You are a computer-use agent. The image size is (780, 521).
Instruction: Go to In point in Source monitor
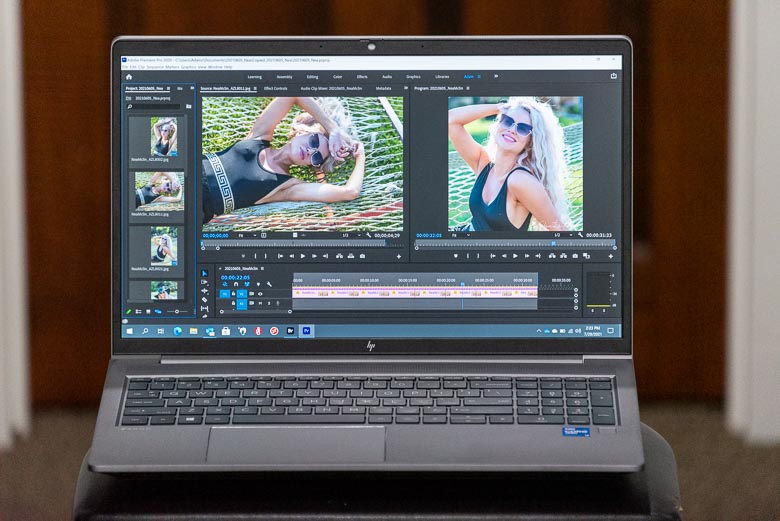click(280, 256)
